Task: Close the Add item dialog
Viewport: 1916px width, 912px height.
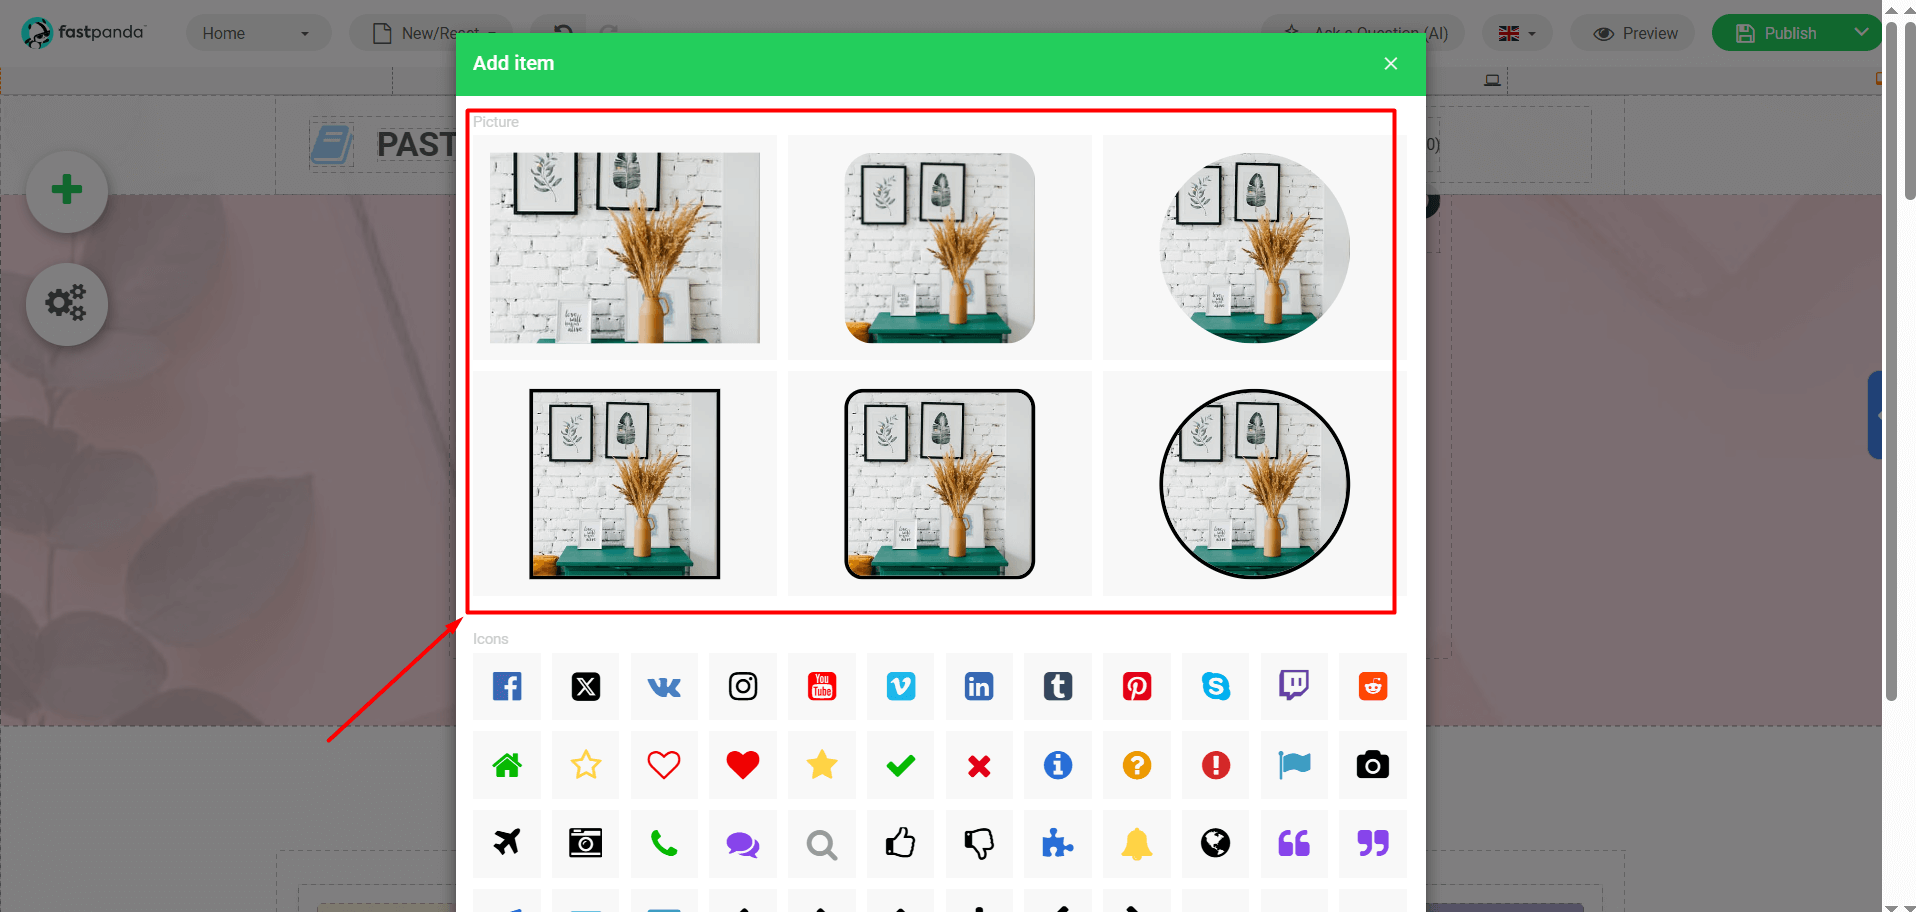Action: pos(1391,63)
